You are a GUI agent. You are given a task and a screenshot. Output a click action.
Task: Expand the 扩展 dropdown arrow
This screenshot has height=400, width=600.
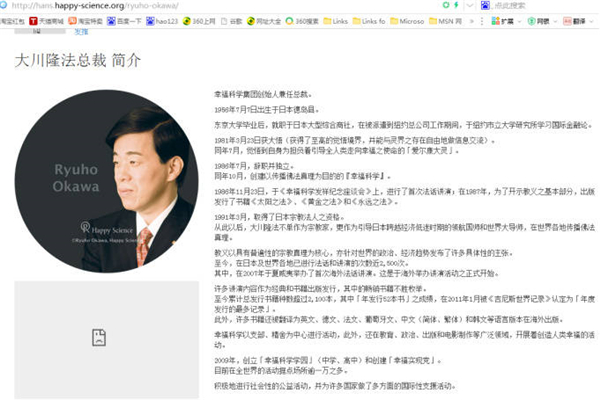pyautogui.click(x=519, y=21)
